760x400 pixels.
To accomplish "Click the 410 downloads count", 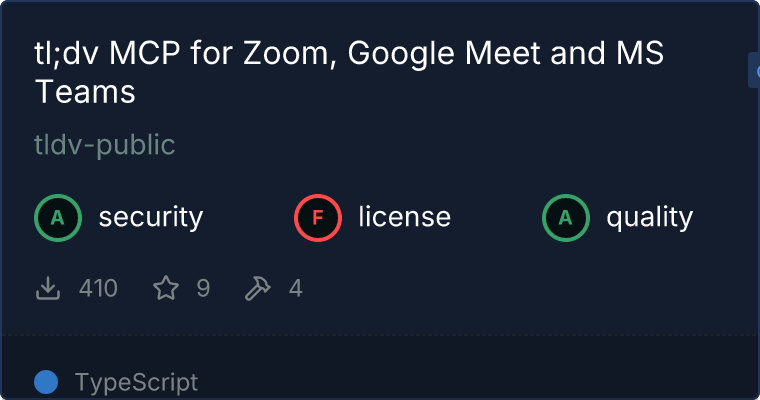I will [x=98, y=289].
